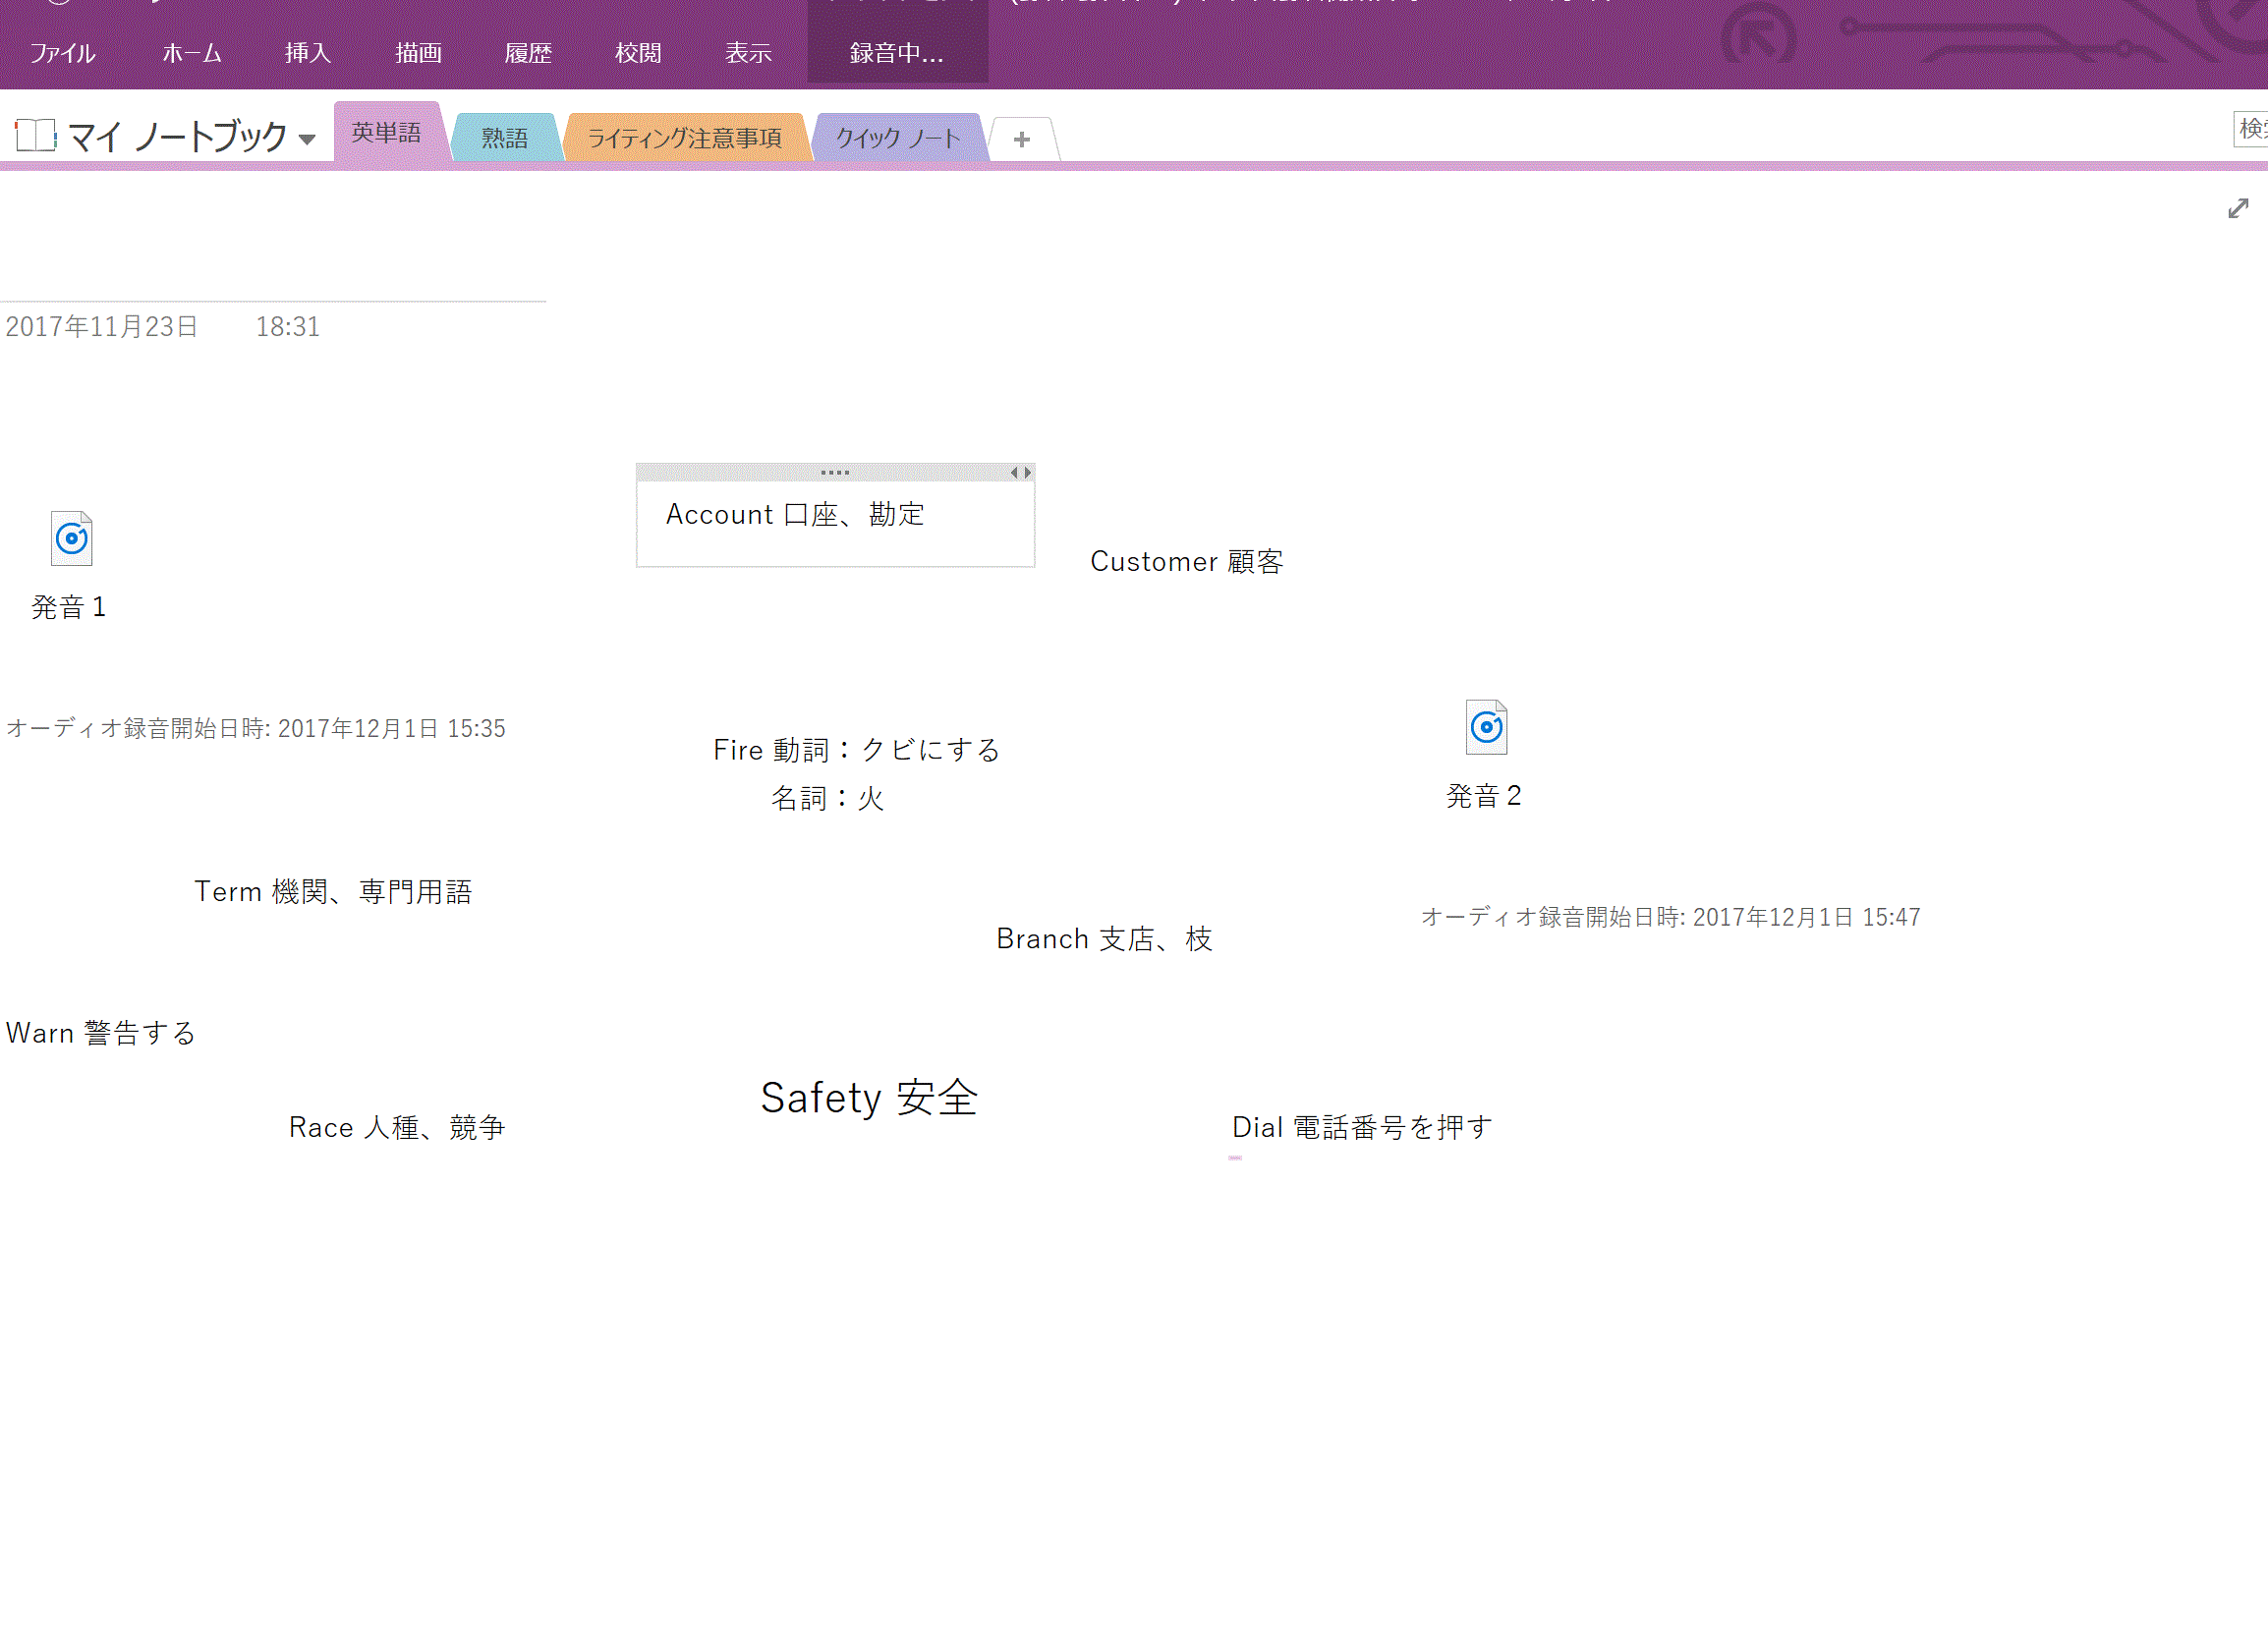Play the 発音 2 audio recording icon
The image size is (2268, 1640).
[x=1486, y=727]
